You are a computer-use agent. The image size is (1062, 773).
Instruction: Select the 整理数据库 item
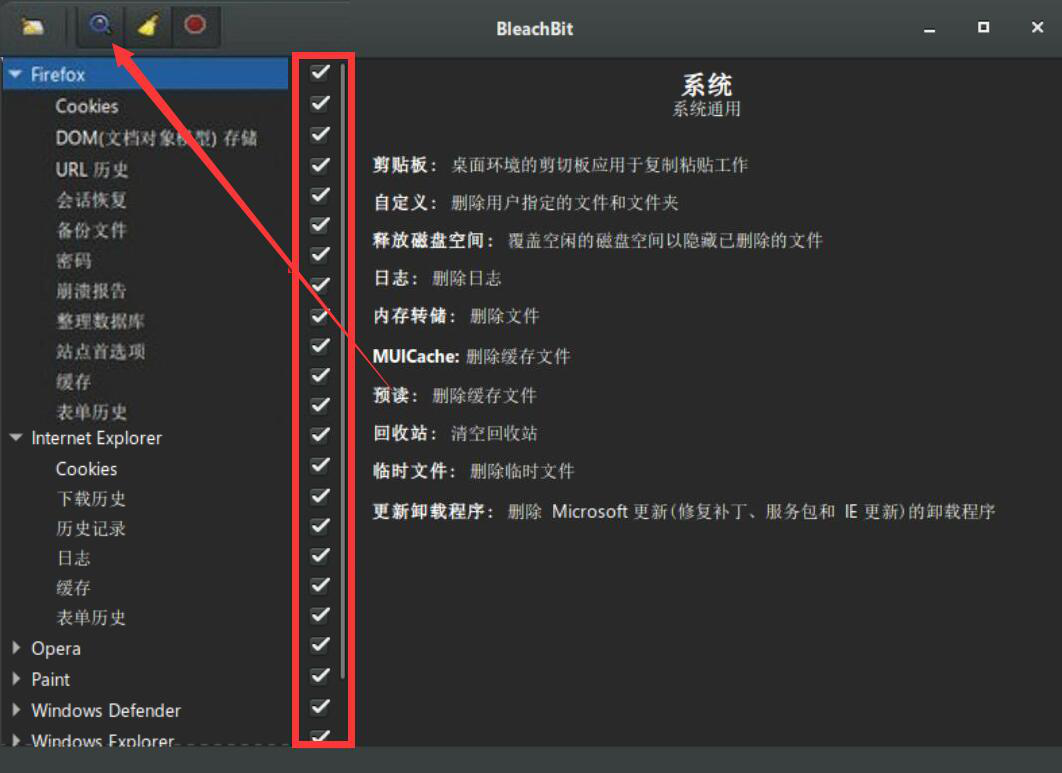(x=100, y=321)
